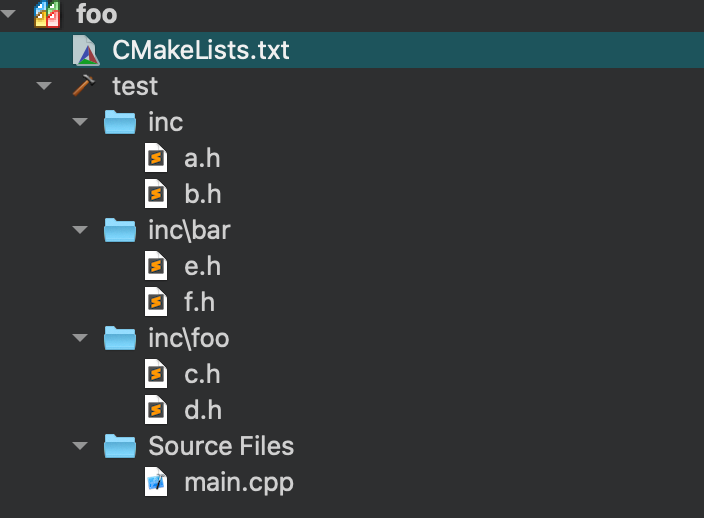Screen dimensions: 704x518
Task: Collapse the Source Files group arrow
Action: point(80,446)
